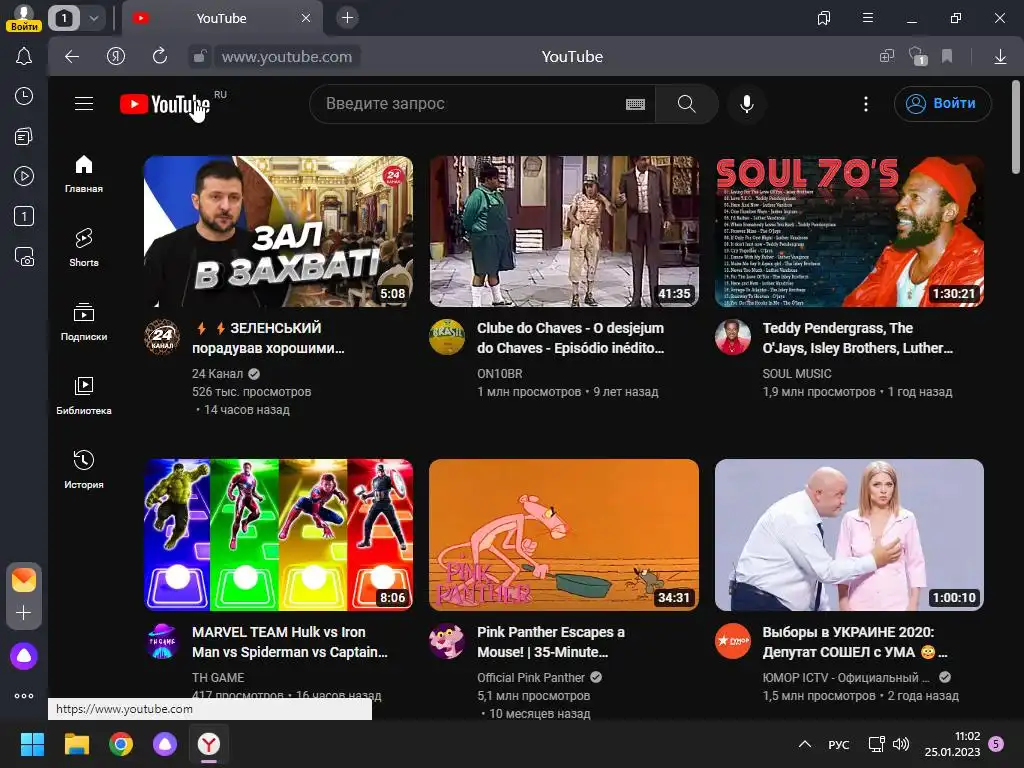Click the tab counter showing 1

click(64, 18)
